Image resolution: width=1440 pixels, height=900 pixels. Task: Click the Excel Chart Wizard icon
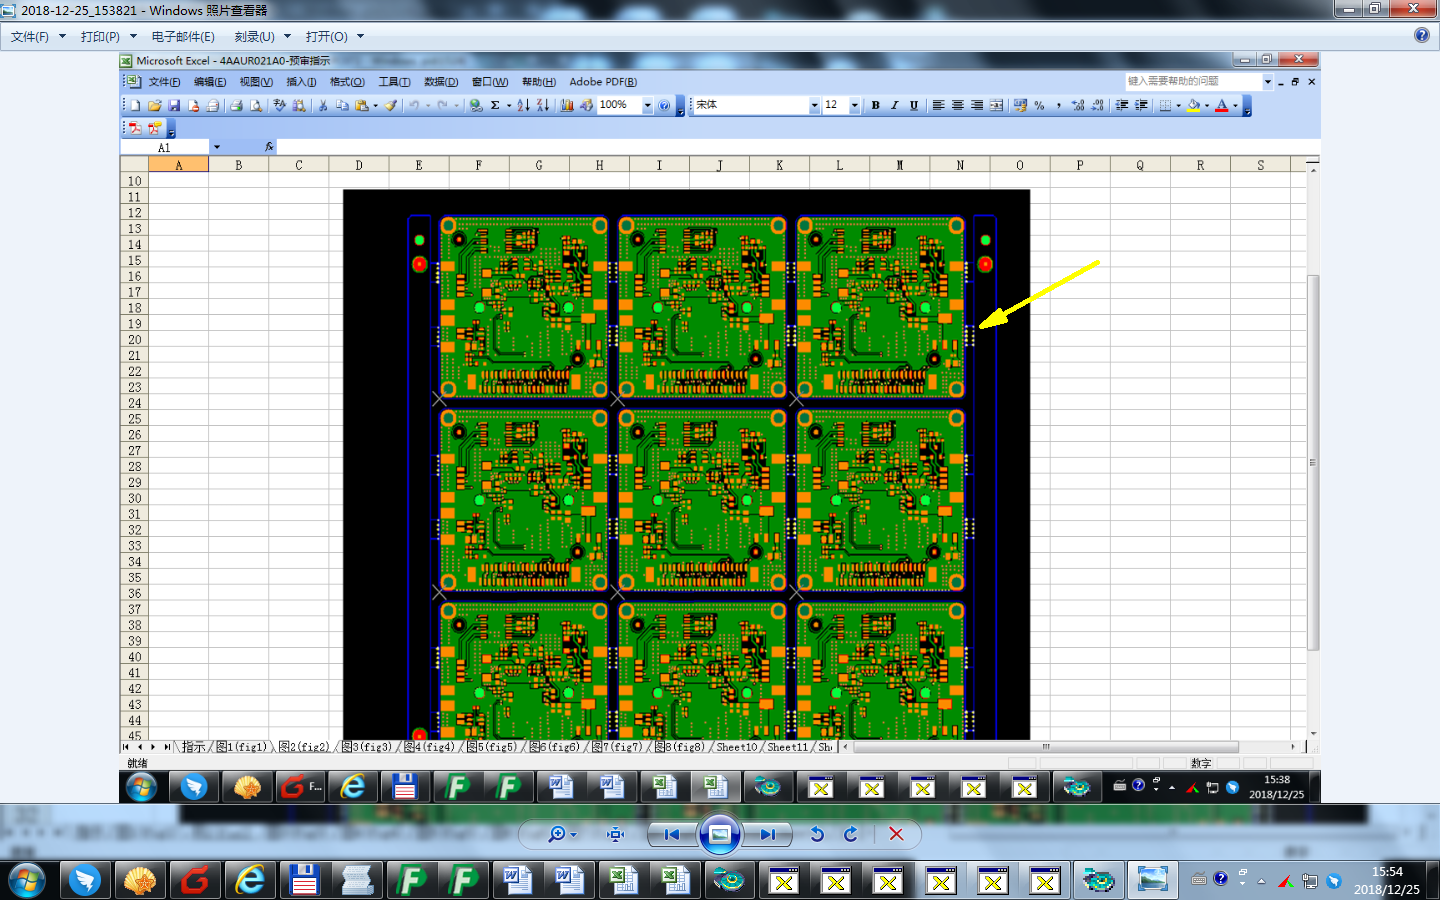click(x=567, y=105)
